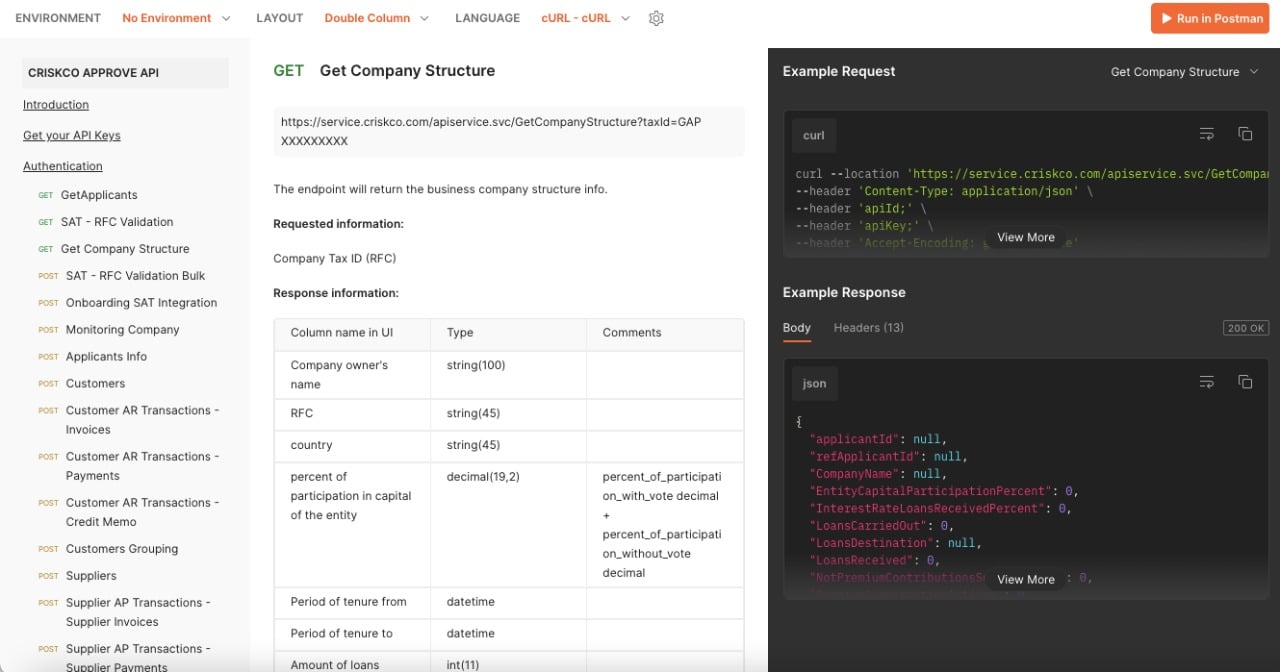This screenshot has height=672, width=1280.
Task: Open Customers Grouping request
Action: coord(122,549)
